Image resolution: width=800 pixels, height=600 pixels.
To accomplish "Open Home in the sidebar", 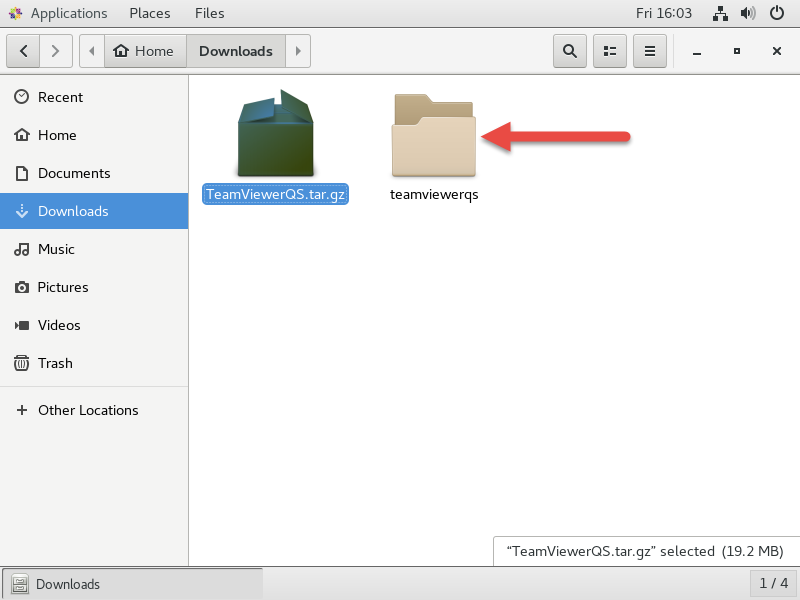I will [94, 135].
